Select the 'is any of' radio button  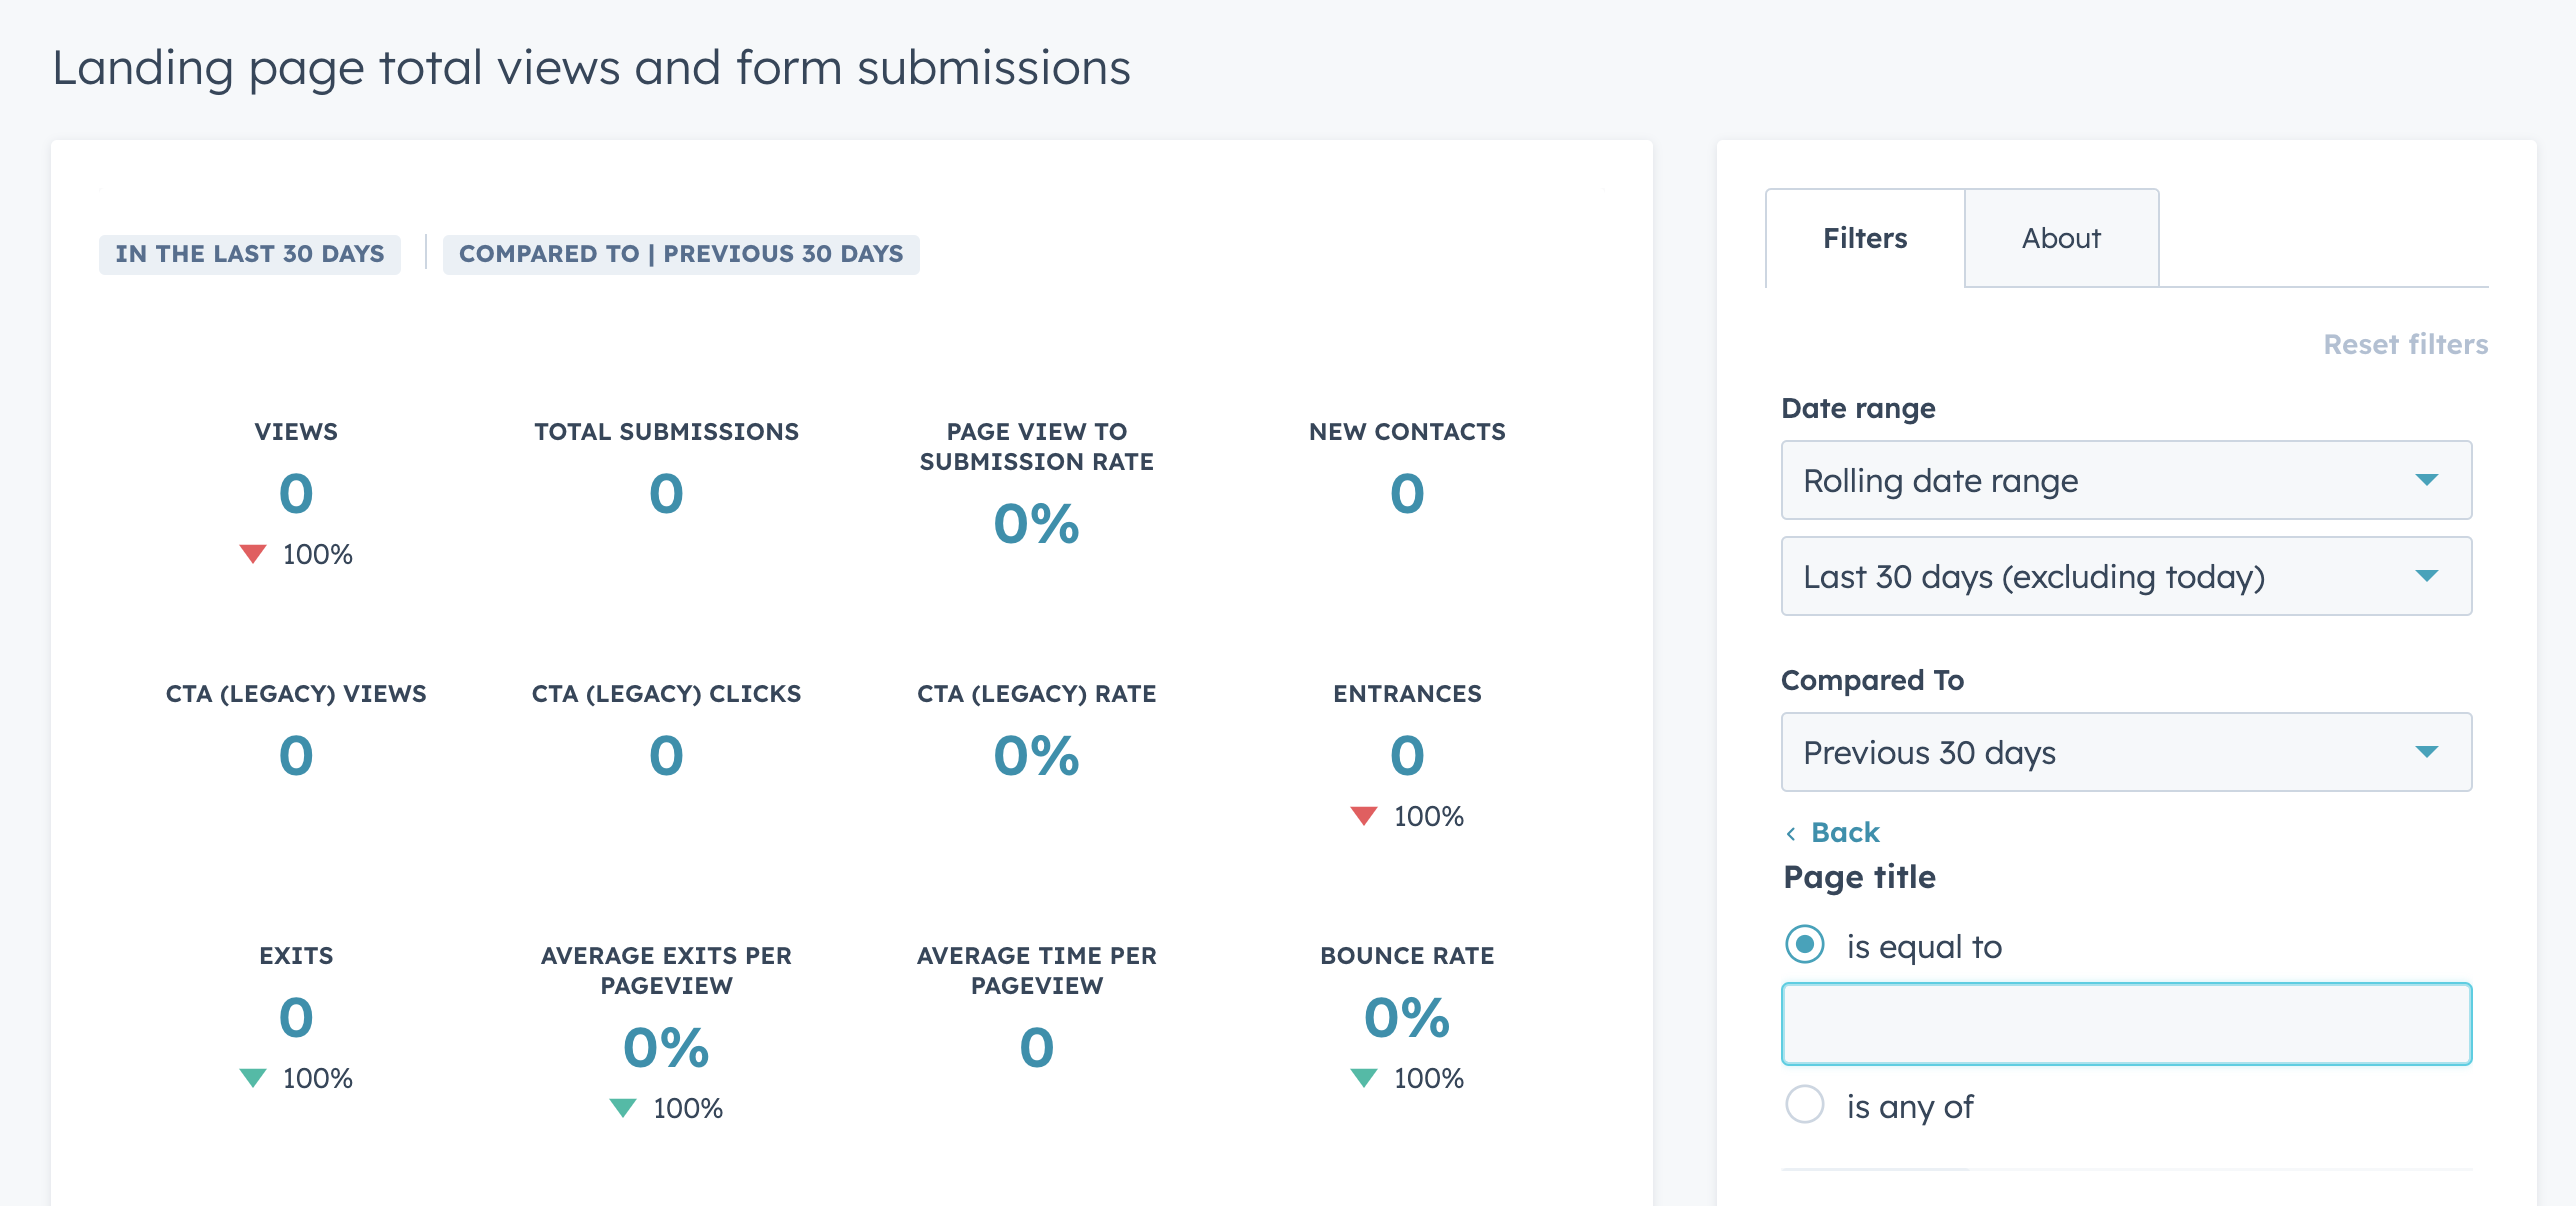pos(1806,1105)
